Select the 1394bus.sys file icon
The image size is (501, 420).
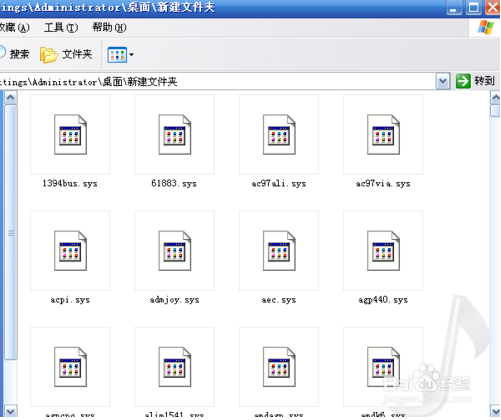tap(70, 134)
